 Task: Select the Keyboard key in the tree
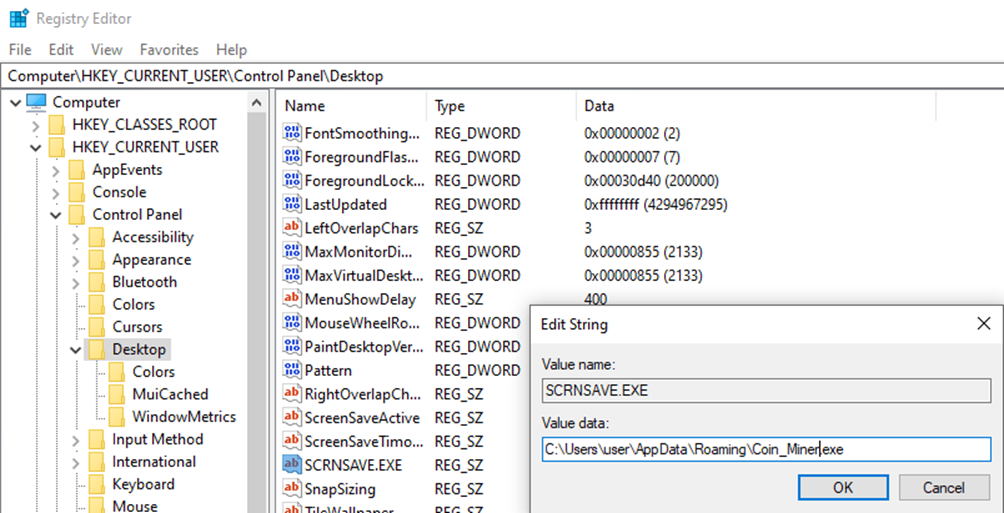click(143, 484)
